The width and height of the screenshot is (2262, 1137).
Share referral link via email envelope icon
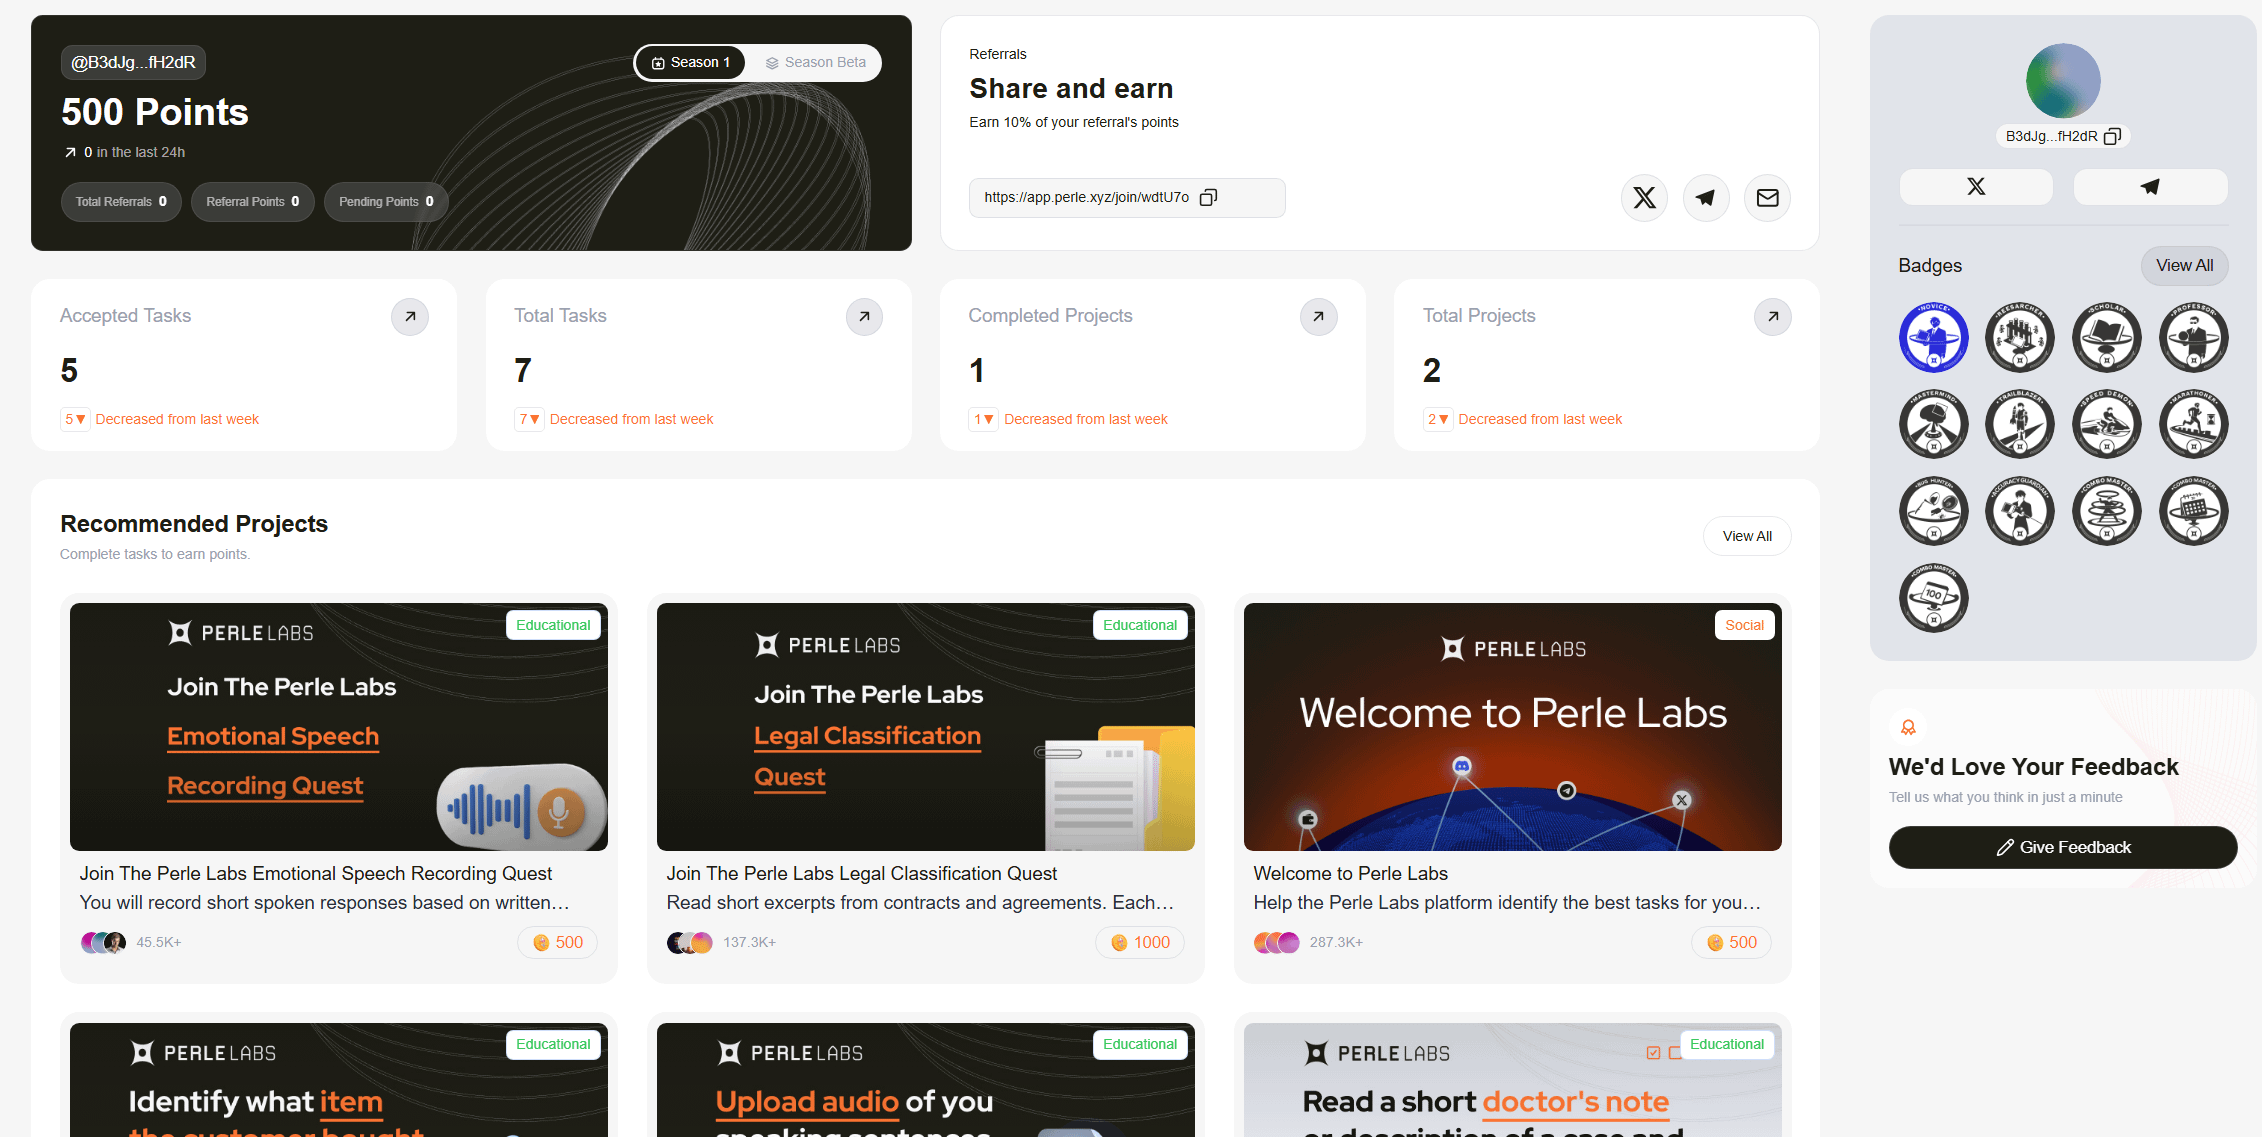[x=1767, y=198]
